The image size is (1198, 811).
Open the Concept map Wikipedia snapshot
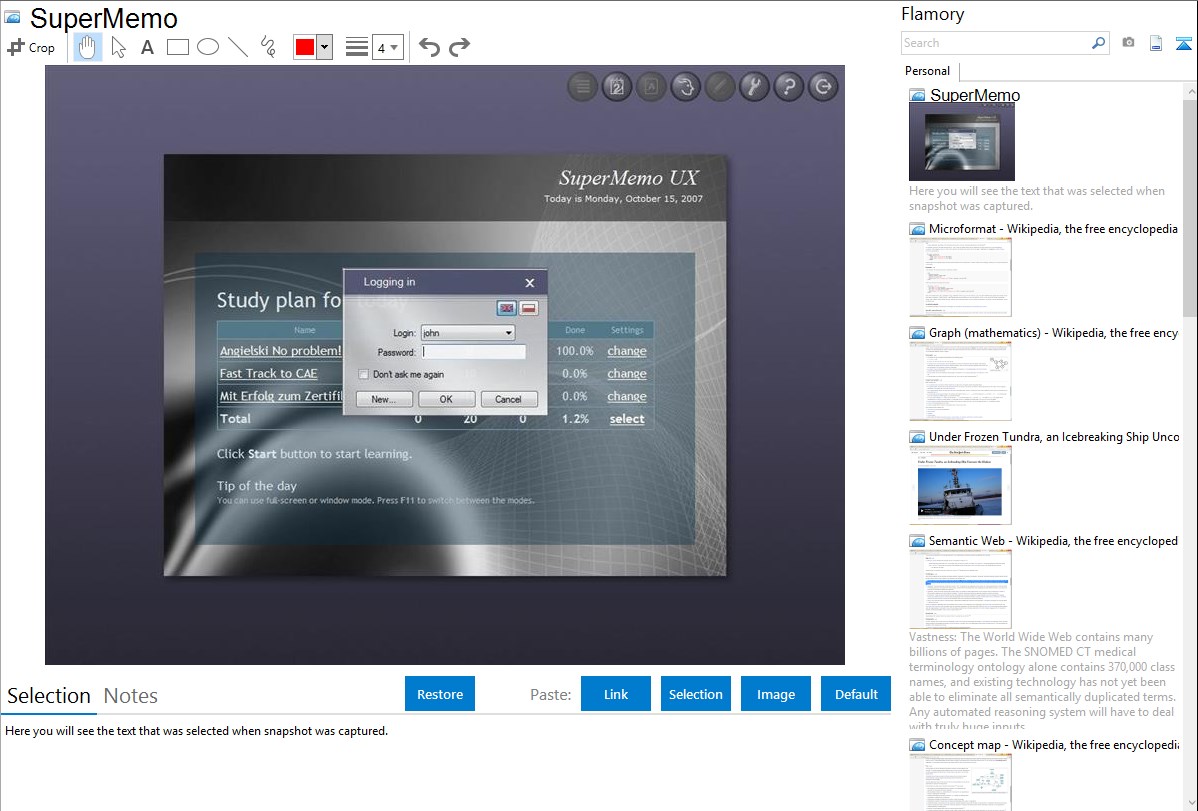click(x=960, y=783)
